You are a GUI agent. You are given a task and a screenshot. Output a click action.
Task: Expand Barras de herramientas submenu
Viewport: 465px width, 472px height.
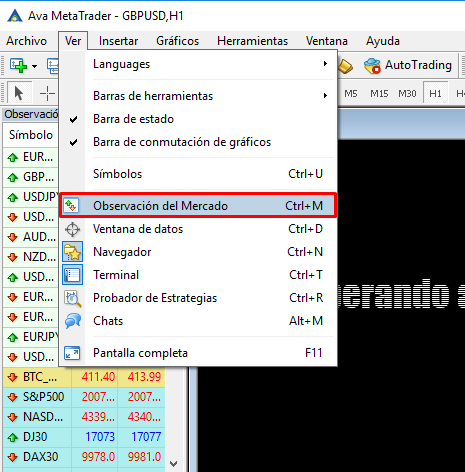pyautogui.click(x=198, y=96)
